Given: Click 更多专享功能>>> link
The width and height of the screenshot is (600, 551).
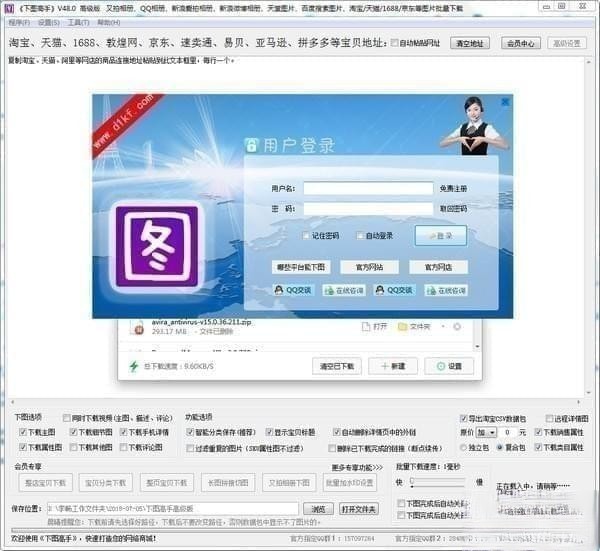Looking at the screenshot, I should (357, 467).
